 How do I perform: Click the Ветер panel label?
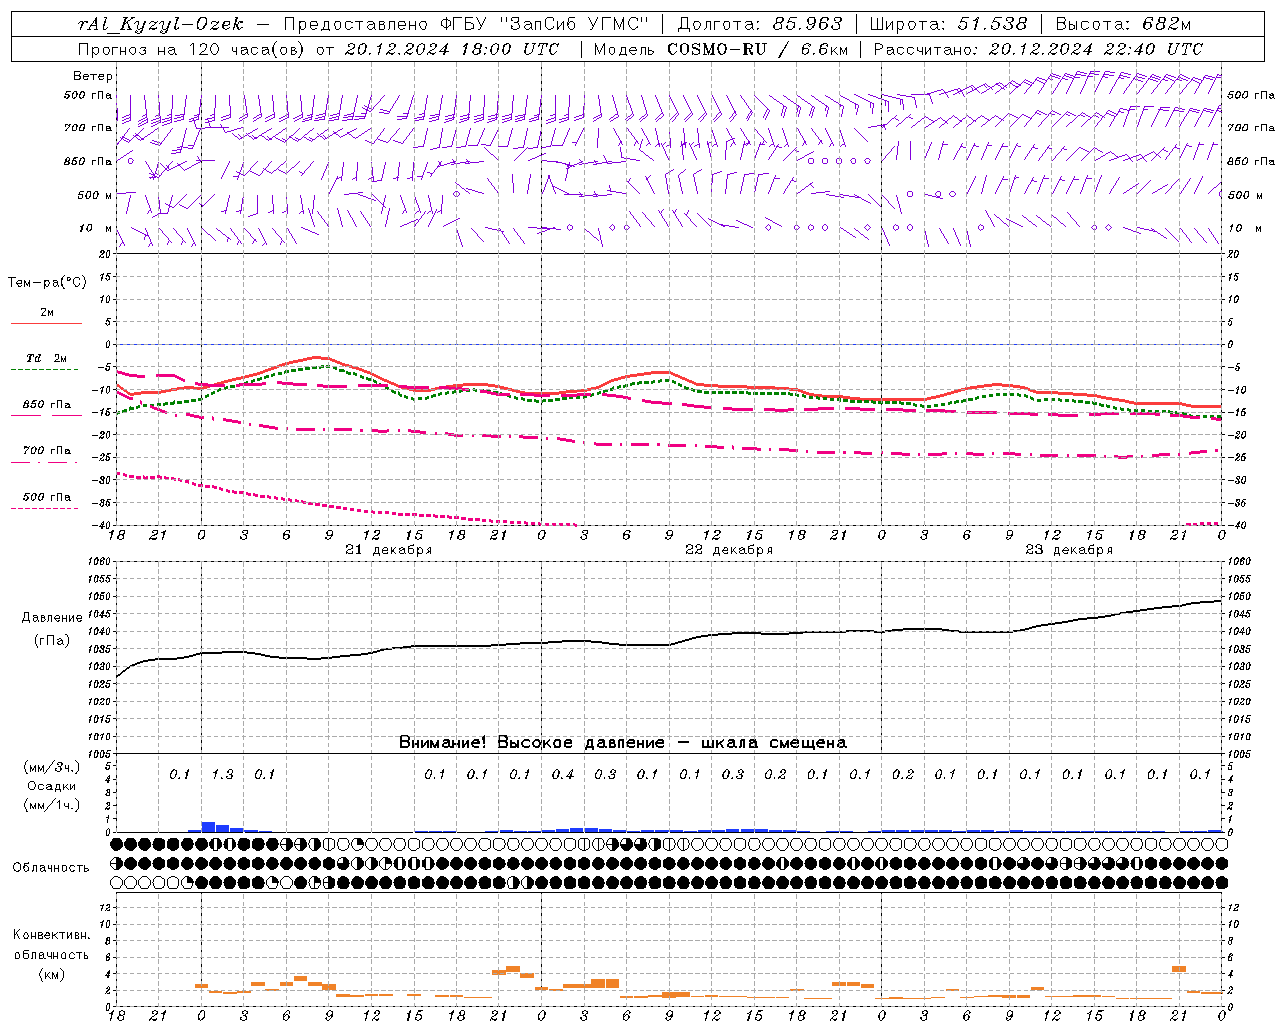tap(93, 76)
